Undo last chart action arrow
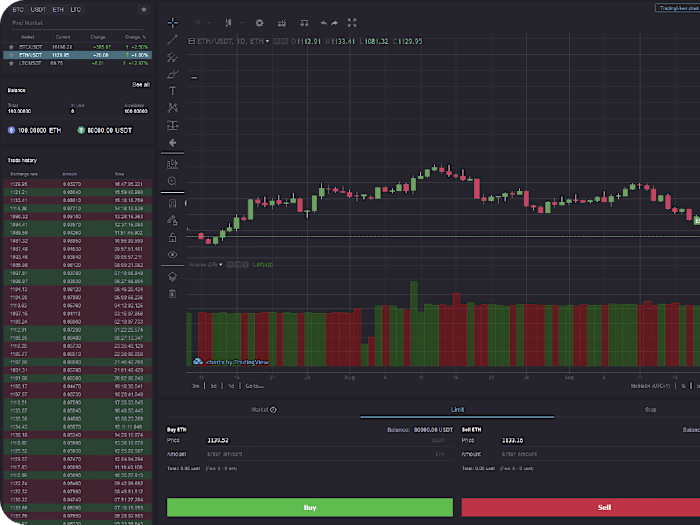Image resolution: width=700 pixels, height=525 pixels. 324,23
